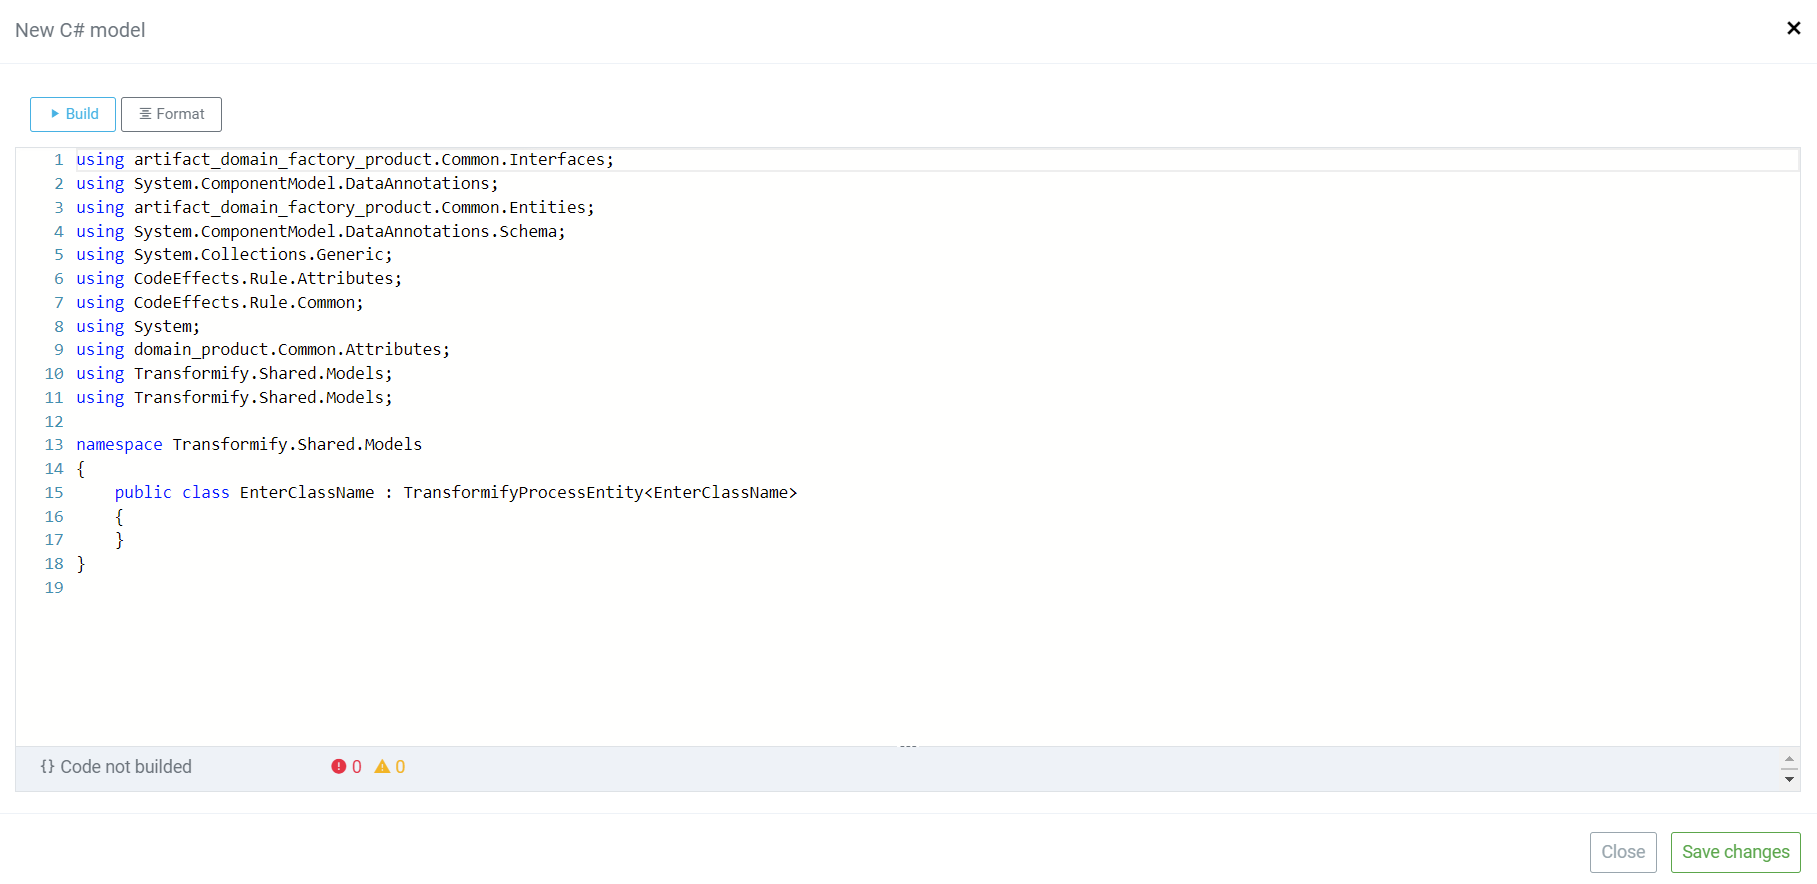The width and height of the screenshot is (1817, 884).
Task: Click the curly braces icon by 'Code not builded'
Action: click(x=47, y=766)
